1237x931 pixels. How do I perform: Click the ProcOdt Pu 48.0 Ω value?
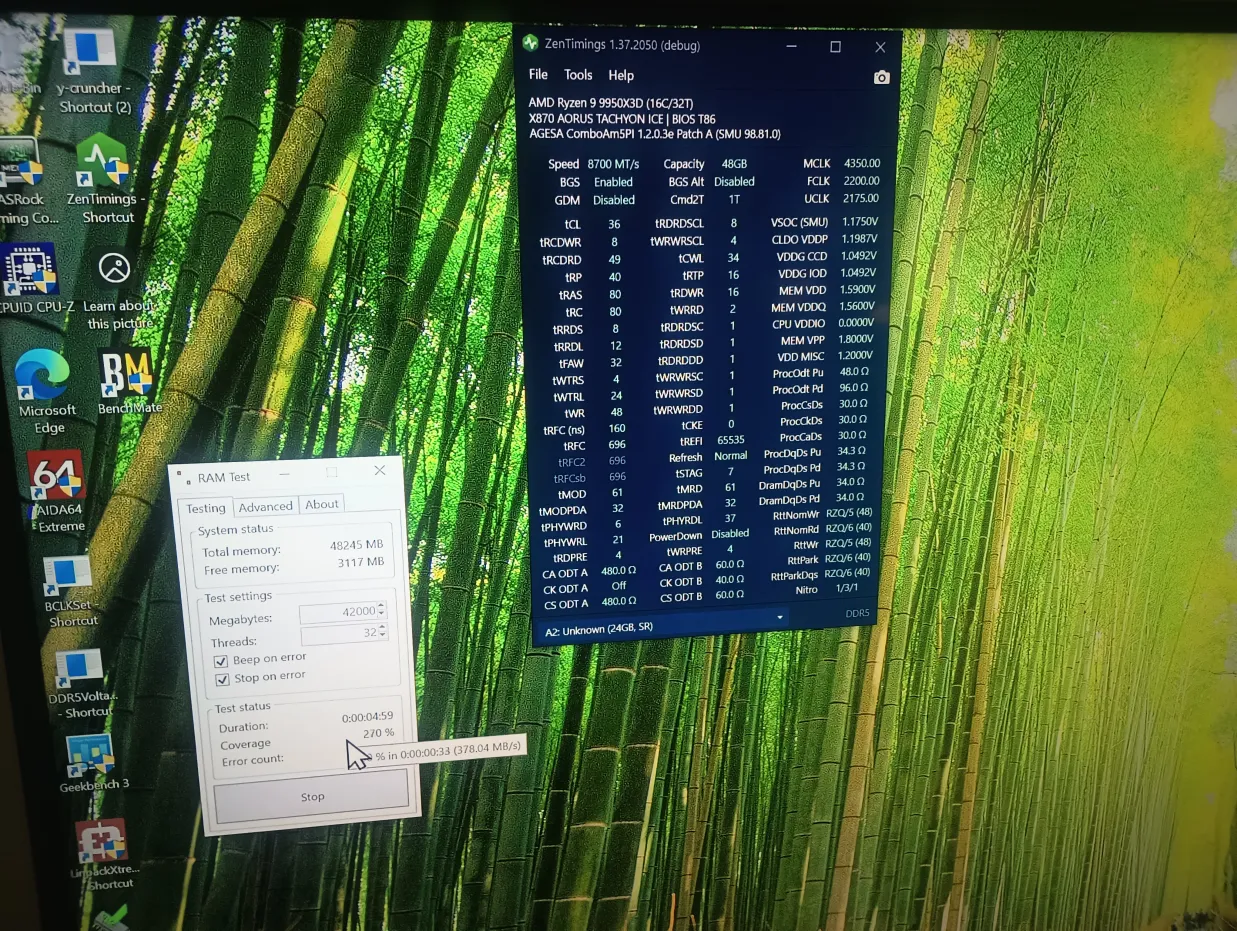coord(853,372)
